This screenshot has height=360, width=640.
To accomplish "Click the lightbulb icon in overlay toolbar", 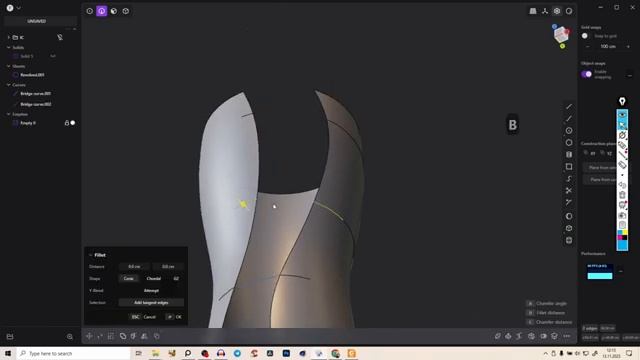I will [622, 101].
